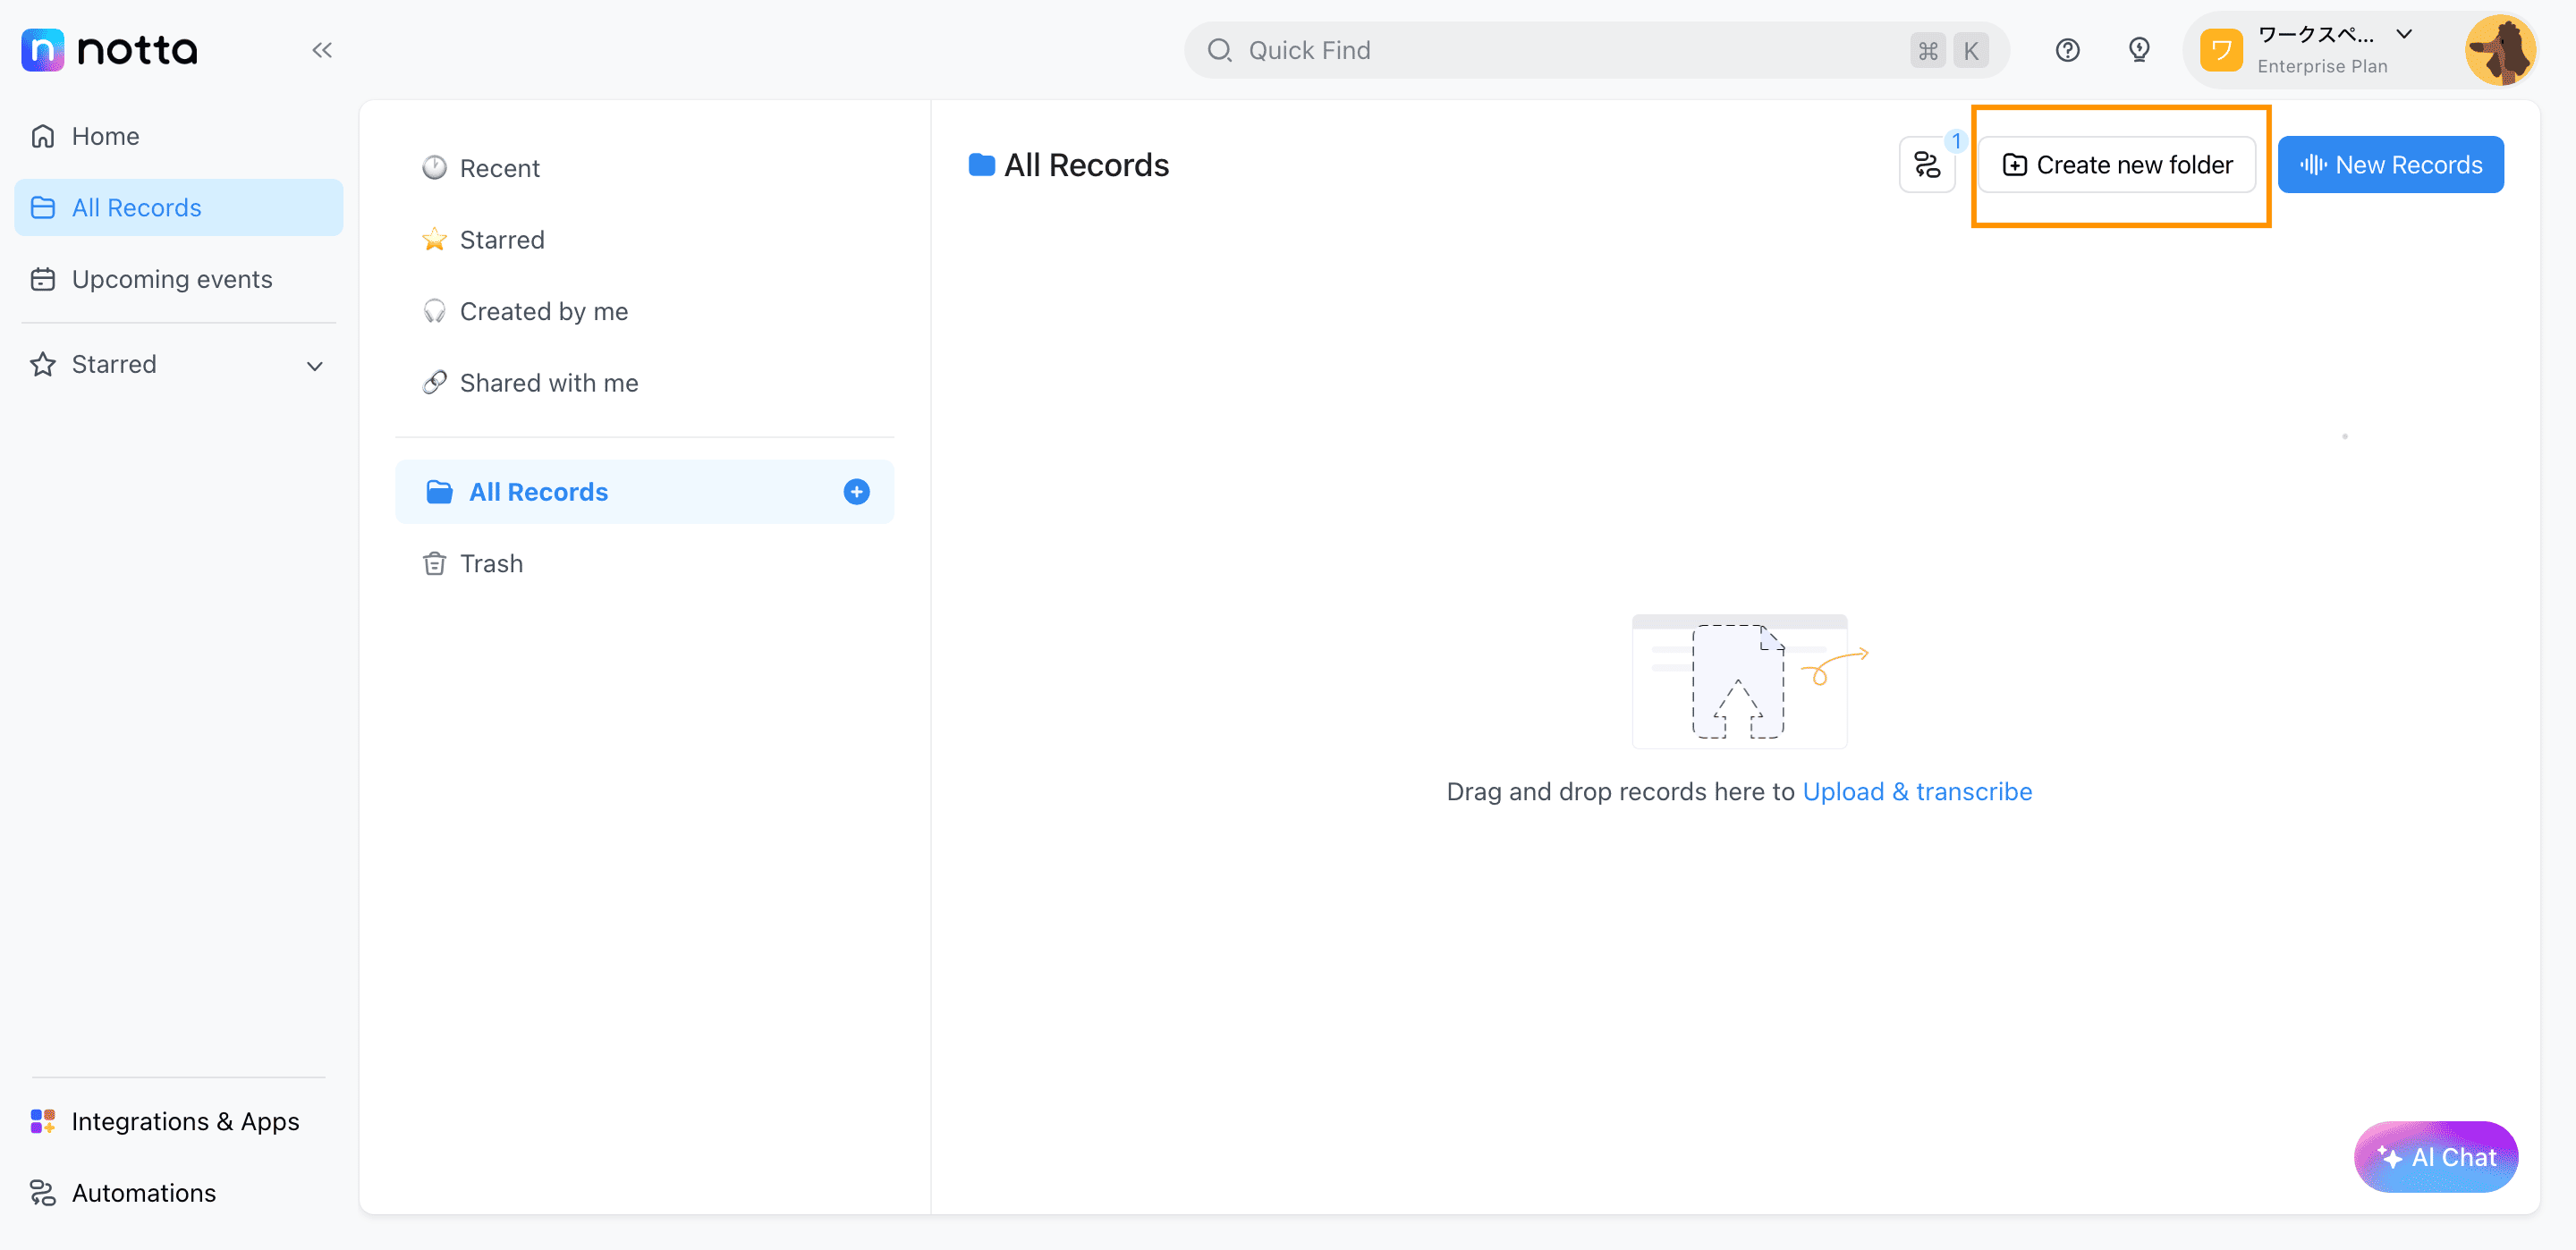This screenshot has height=1250, width=2576.
Task: Click the headset icon beside Created by me
Action: pos(434,311)
